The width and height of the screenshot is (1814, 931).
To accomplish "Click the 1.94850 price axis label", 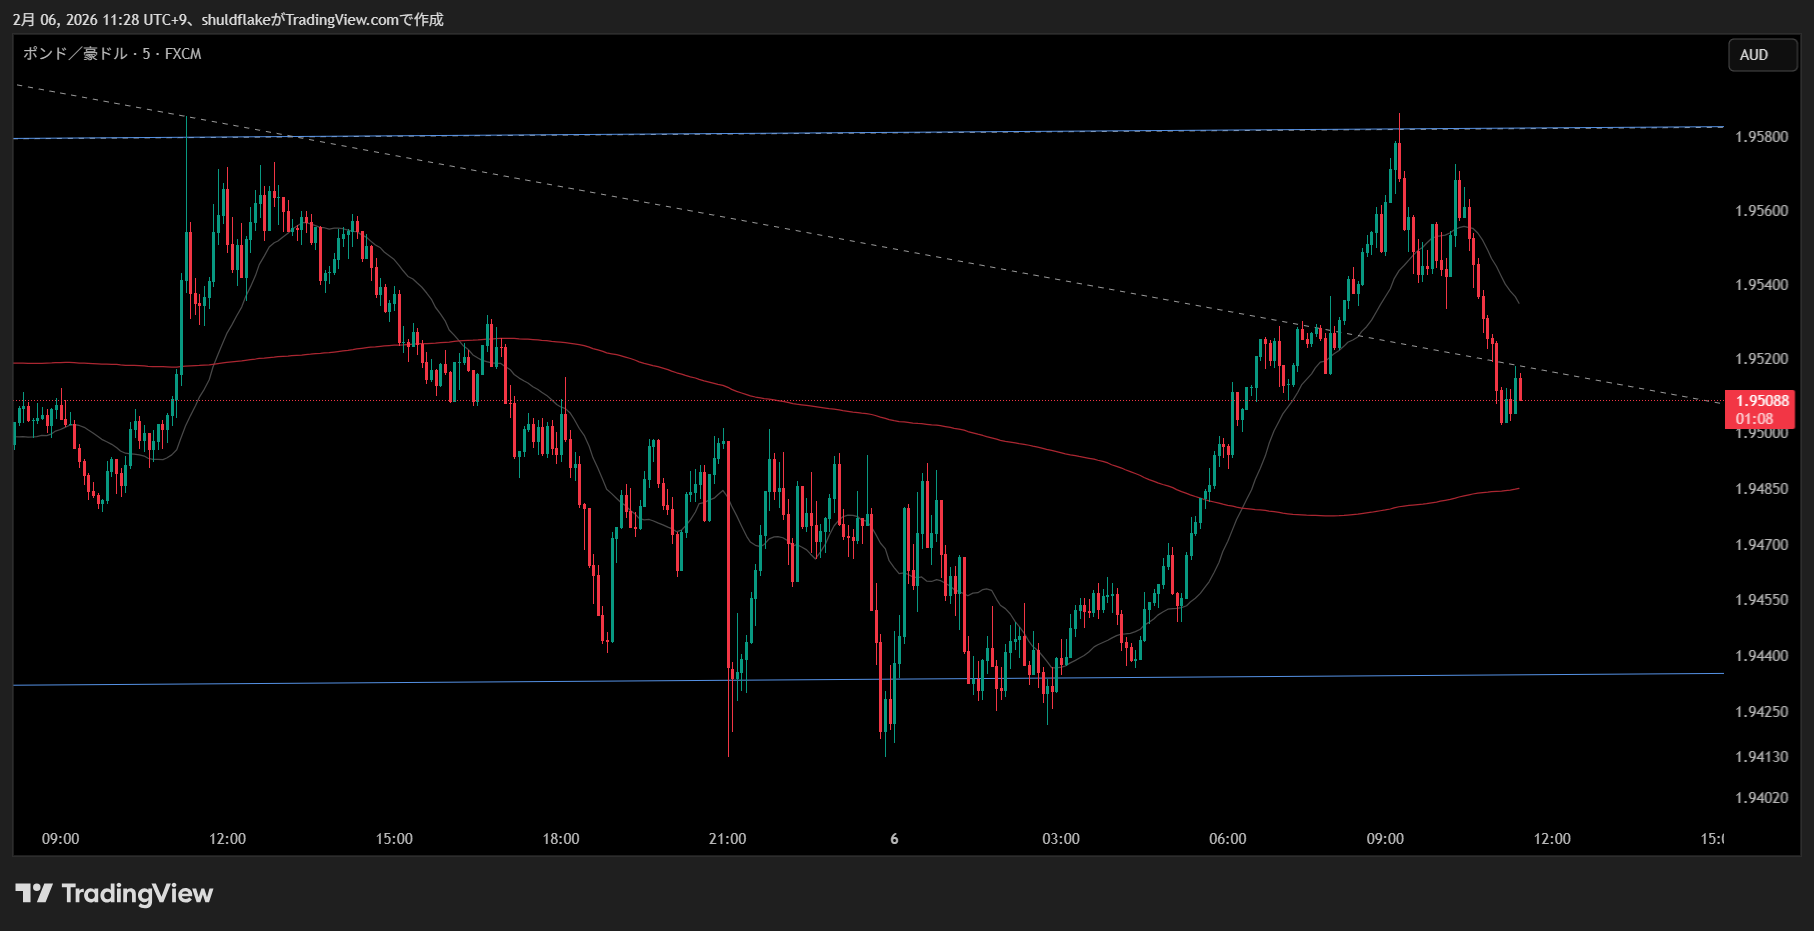I will pyautogui.click(x=1761, y=489).
